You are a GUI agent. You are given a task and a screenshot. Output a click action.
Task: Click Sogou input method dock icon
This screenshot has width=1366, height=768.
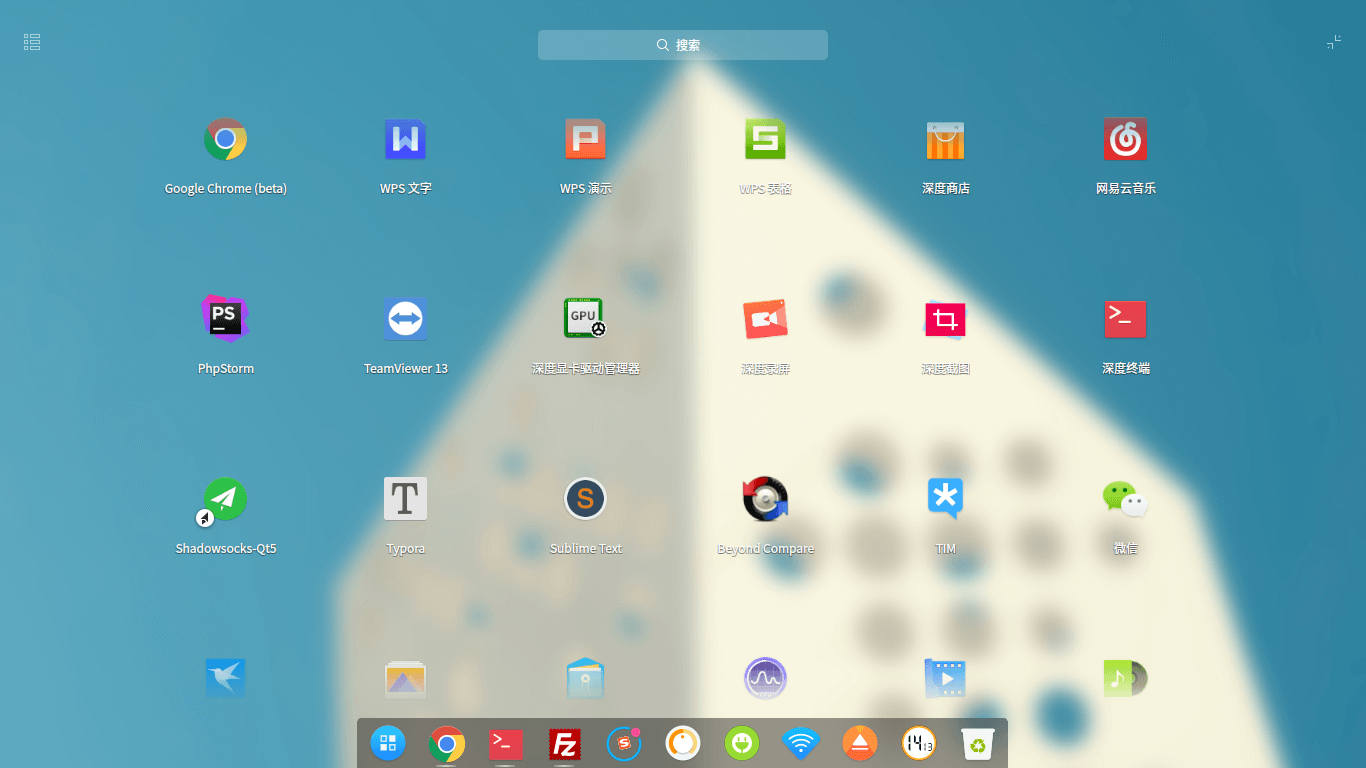[x=624, y=743]
